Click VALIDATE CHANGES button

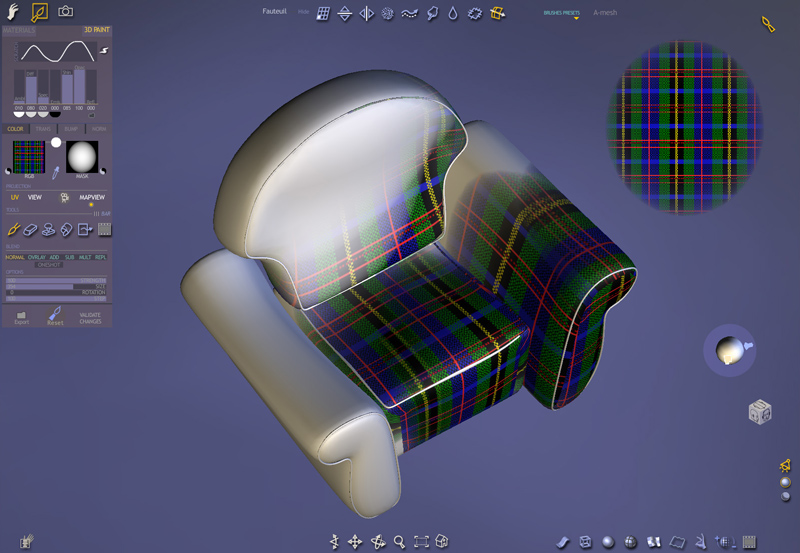tap(90, 318)
